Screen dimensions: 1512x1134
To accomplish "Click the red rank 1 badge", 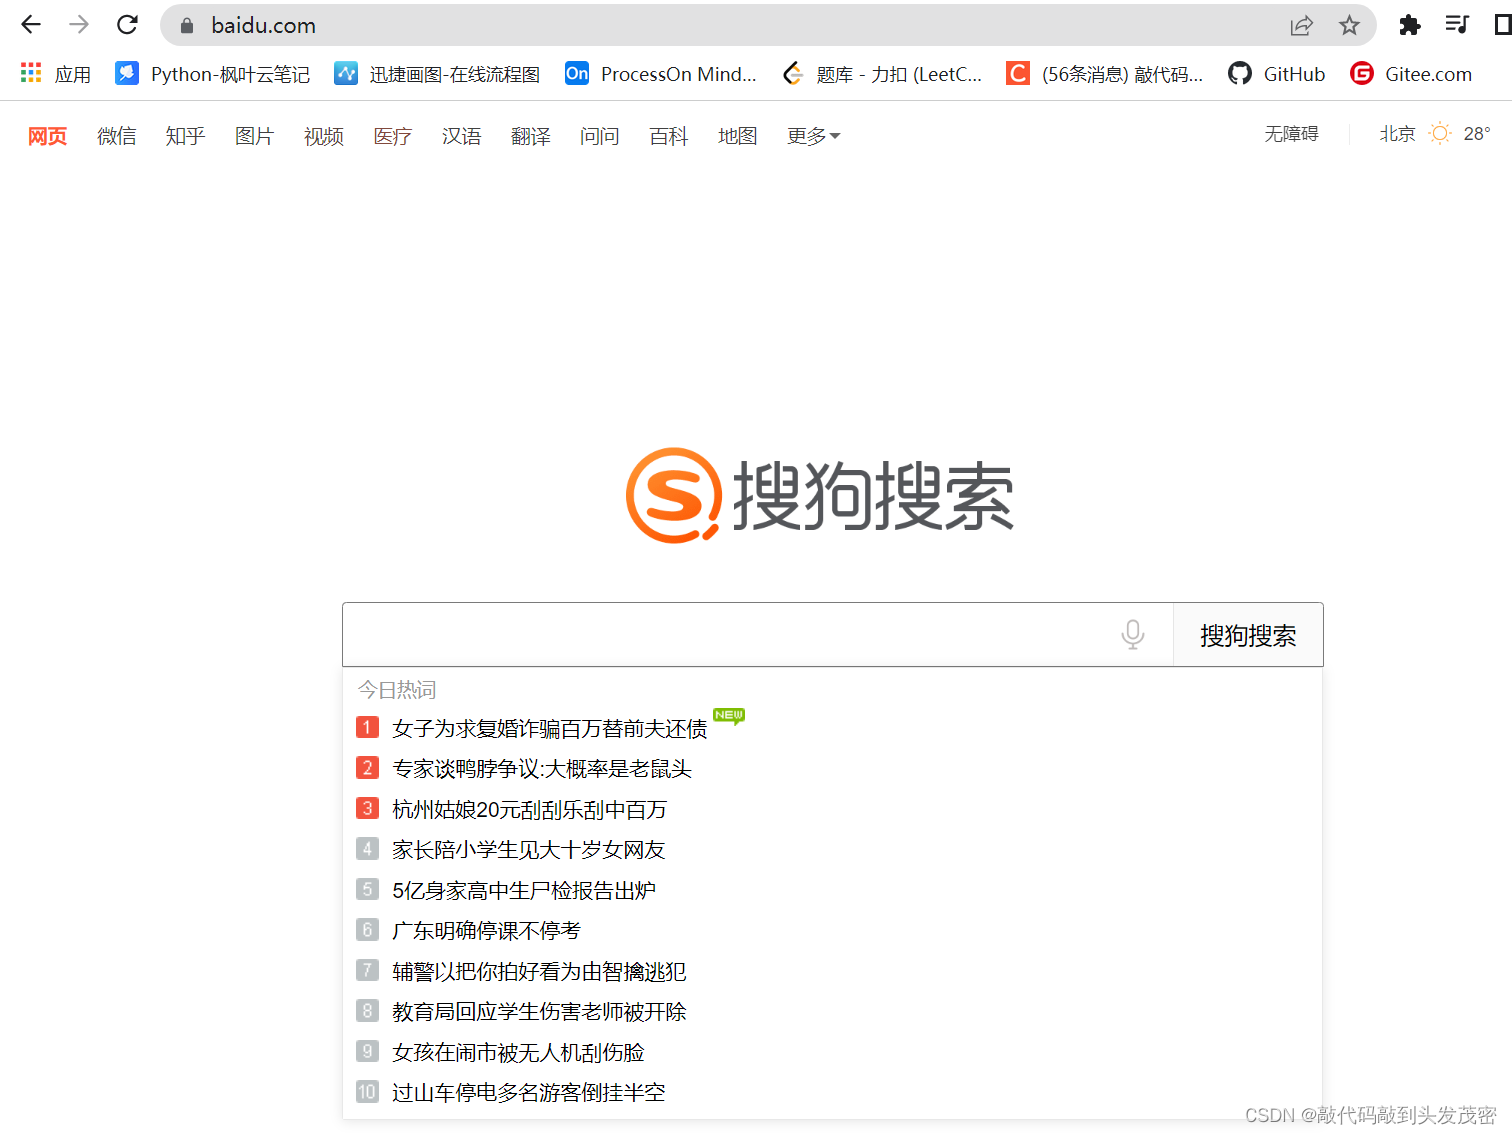I will 367,727.
